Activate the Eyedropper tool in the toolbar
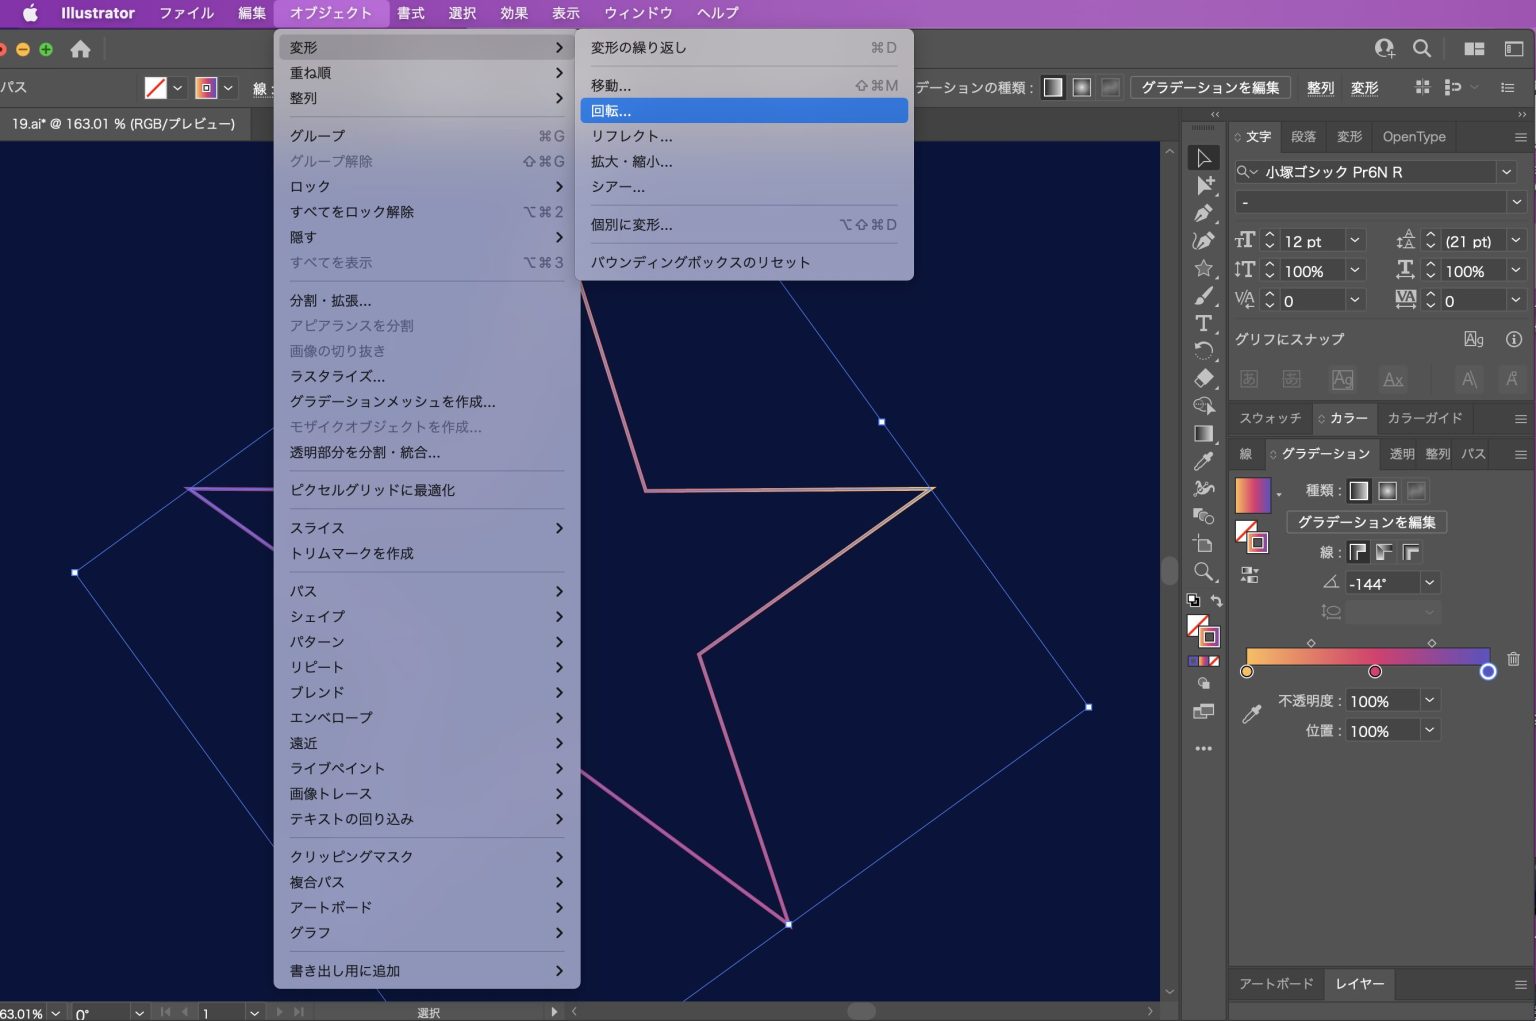 (1204, 461)
